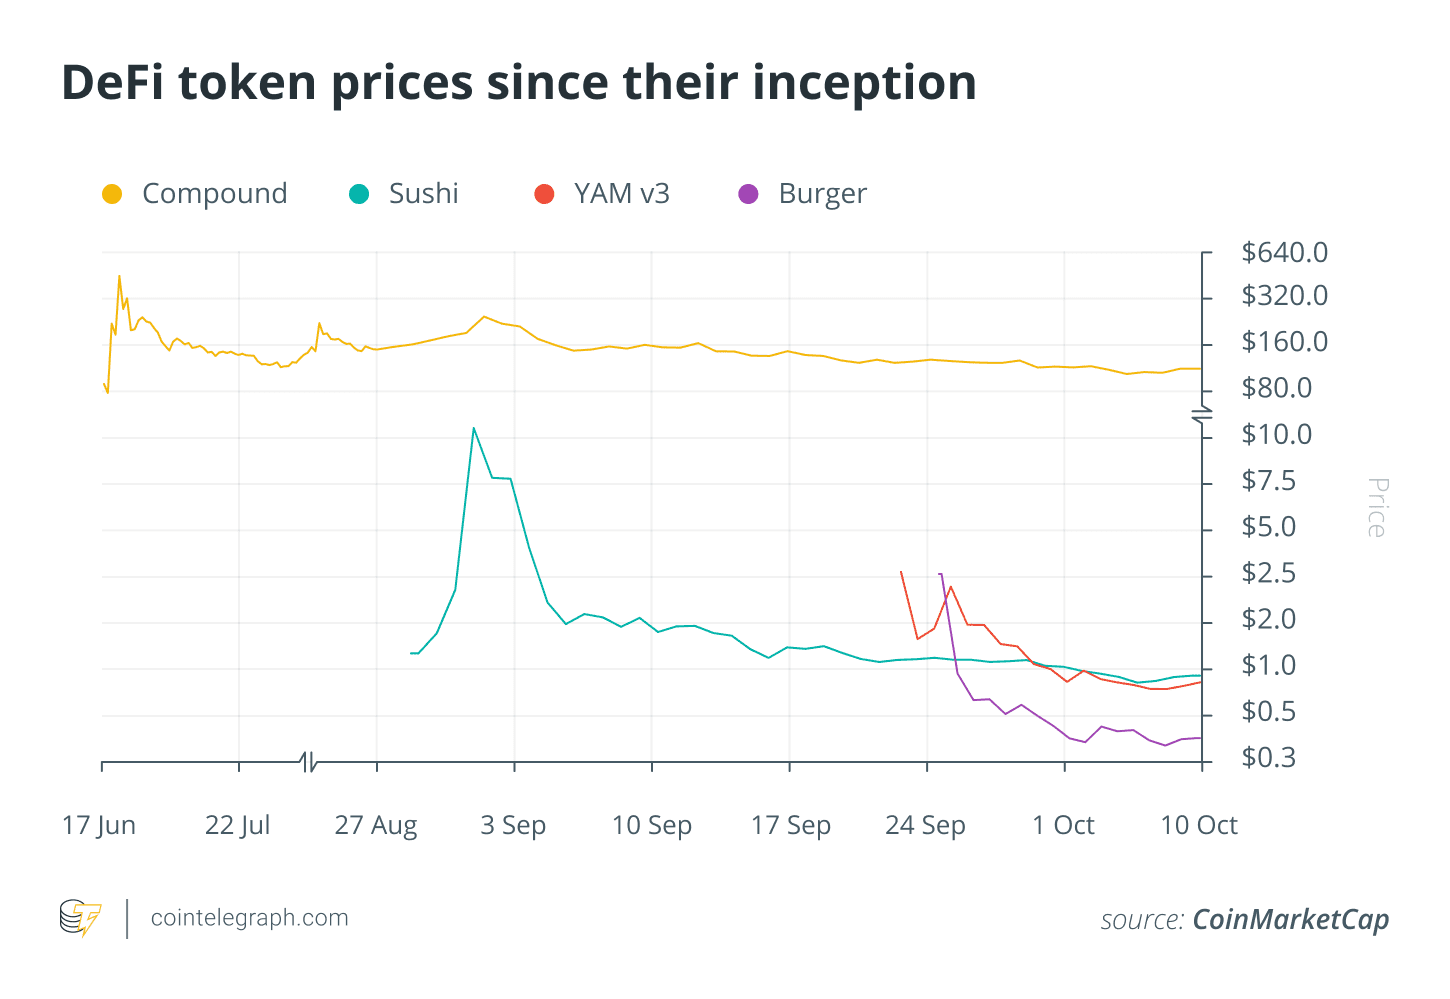Screen dimensions: 1450x999
Task: Click the chart title heading
Action: point(519,83)
